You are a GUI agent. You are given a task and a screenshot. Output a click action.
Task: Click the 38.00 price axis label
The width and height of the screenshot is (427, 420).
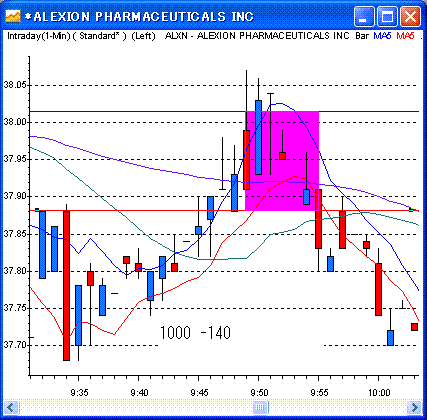pos(15,122)
